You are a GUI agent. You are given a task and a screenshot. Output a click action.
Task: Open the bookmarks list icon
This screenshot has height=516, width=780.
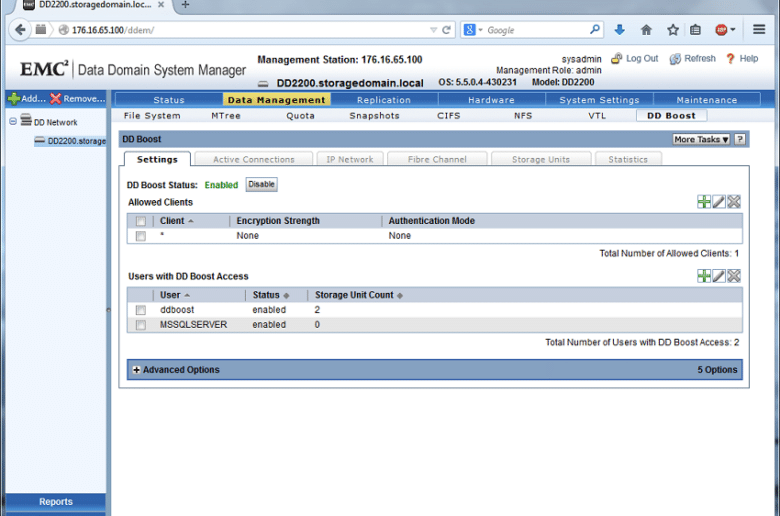(695, 30)
